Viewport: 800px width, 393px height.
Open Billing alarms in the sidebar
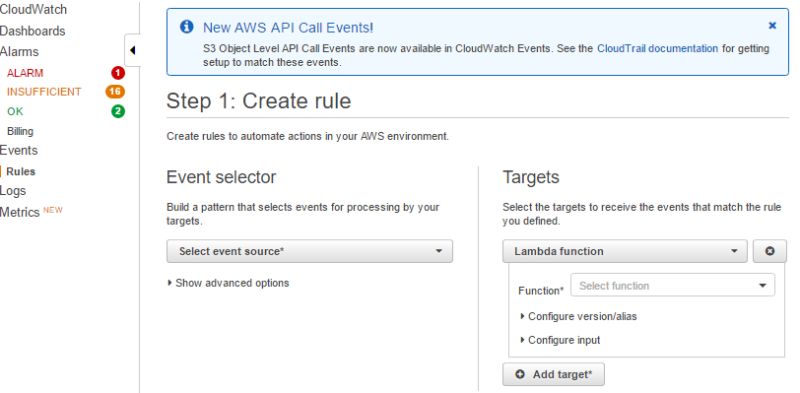point(20,131)
